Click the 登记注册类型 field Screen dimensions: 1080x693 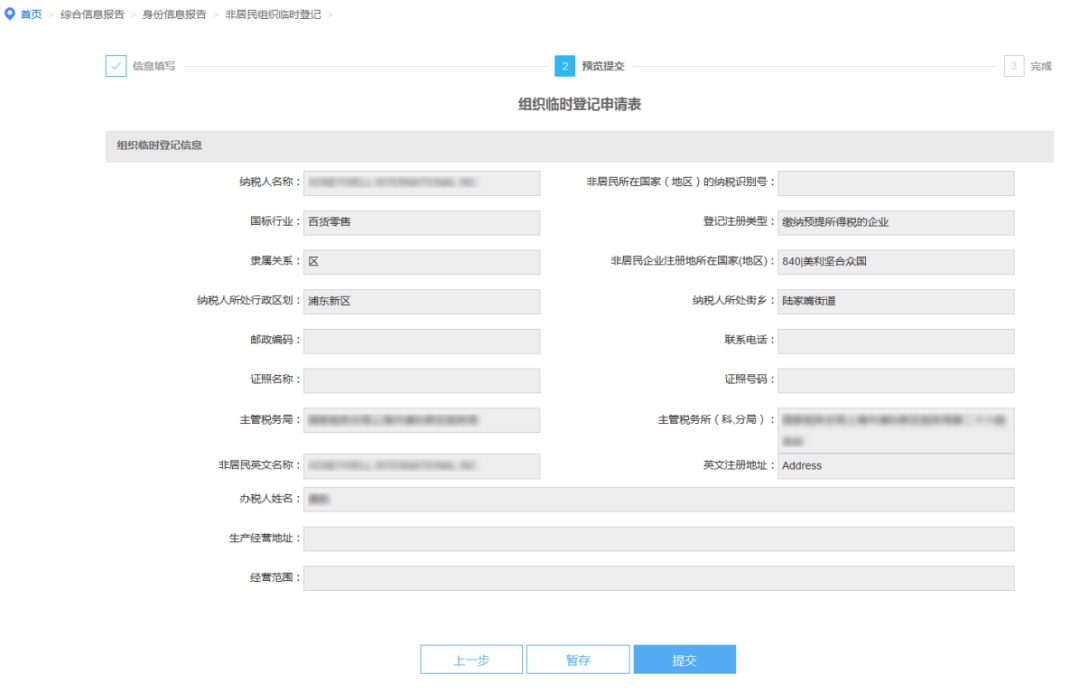(895, 222)
